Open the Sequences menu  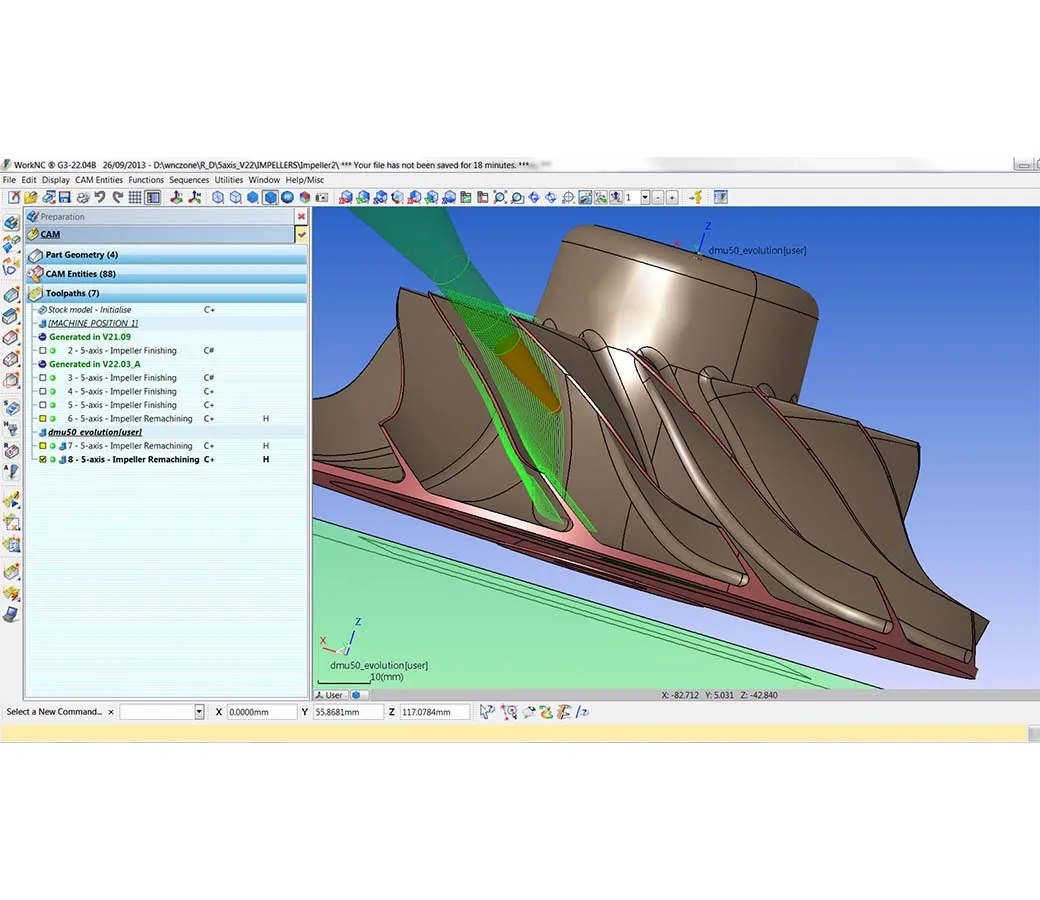pyautogui.click(x=189, y=180)
